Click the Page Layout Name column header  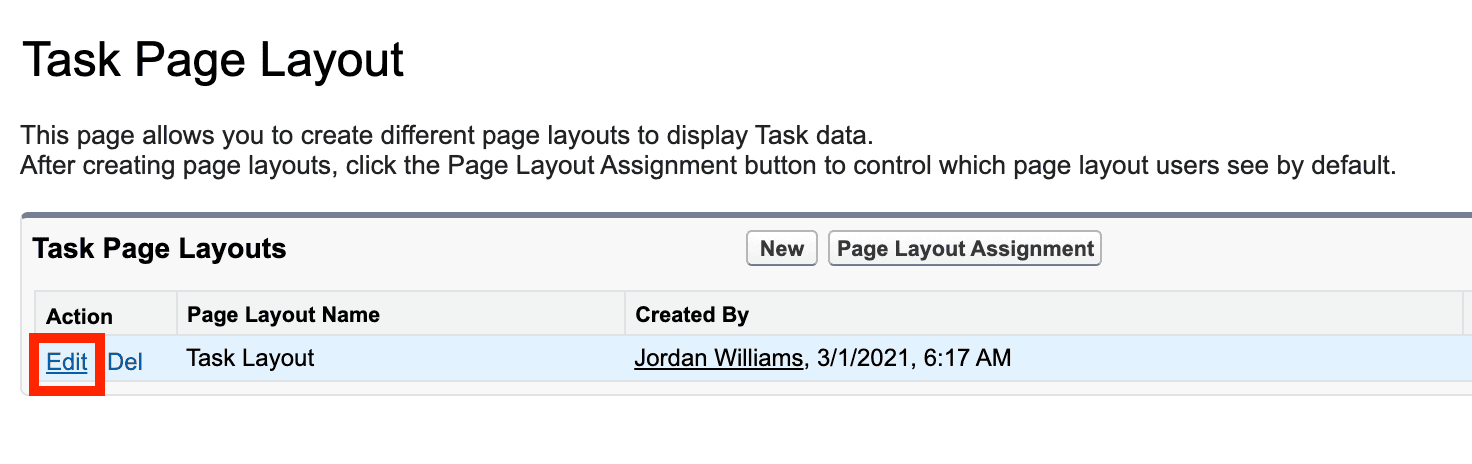[284, 315]
